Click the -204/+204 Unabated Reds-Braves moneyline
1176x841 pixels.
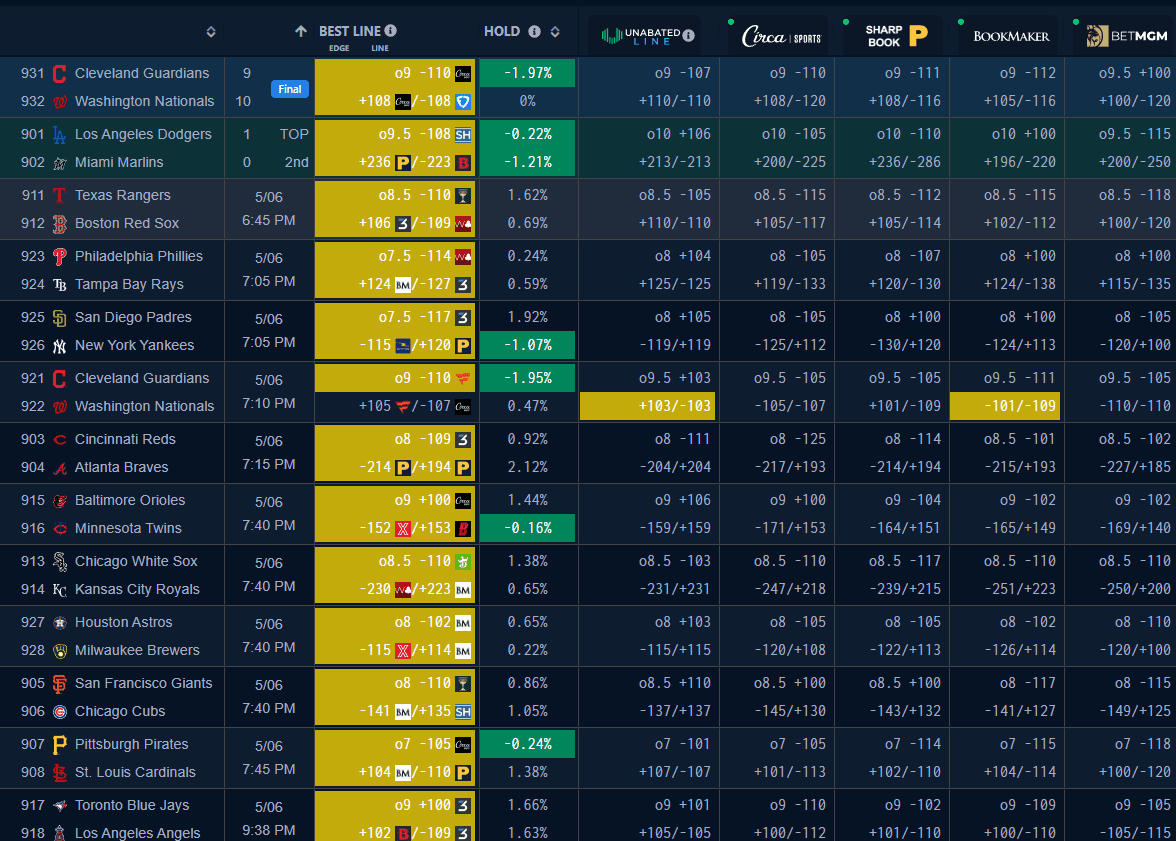pos(674,467)
